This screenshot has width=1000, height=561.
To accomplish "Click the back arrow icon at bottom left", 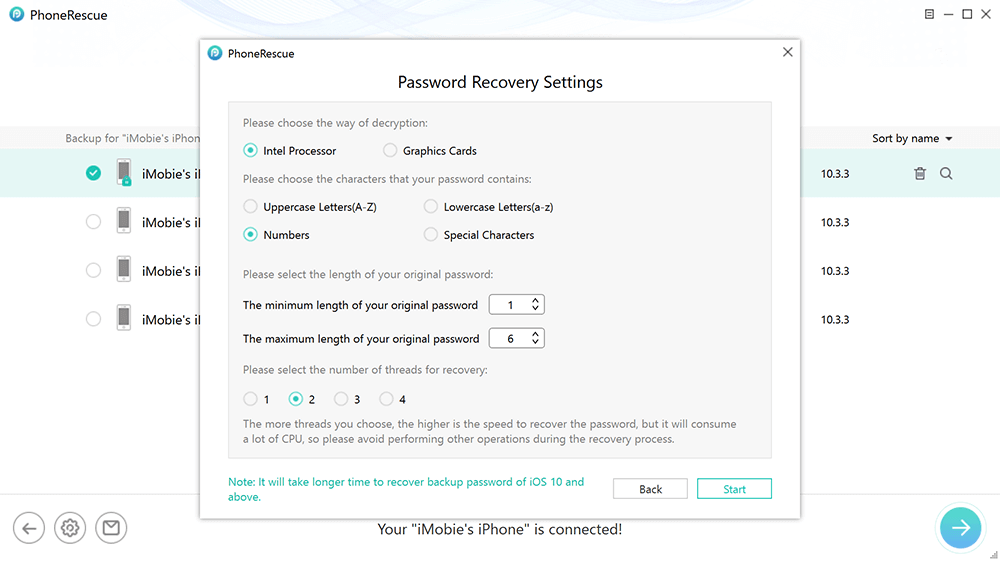I will [x=29, y=528].
